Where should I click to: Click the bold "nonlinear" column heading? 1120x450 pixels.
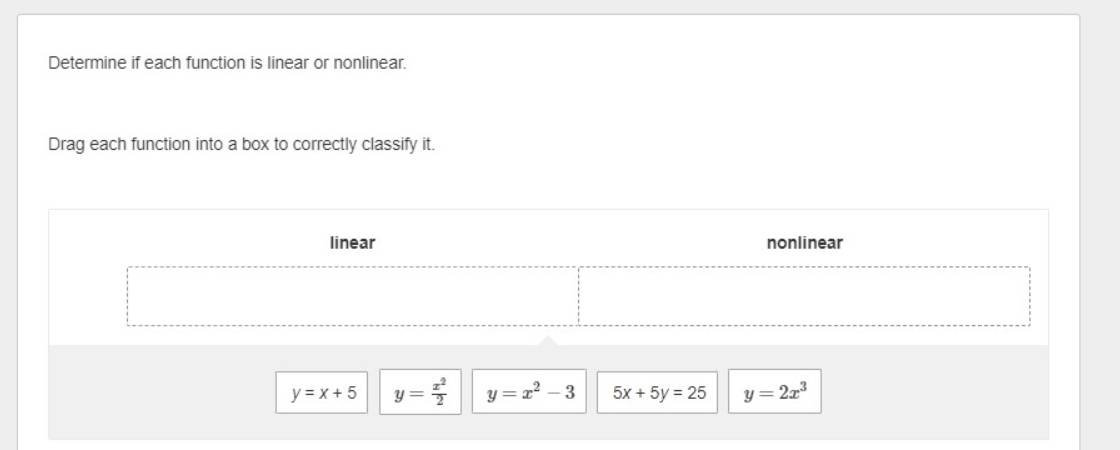[804, 243]
